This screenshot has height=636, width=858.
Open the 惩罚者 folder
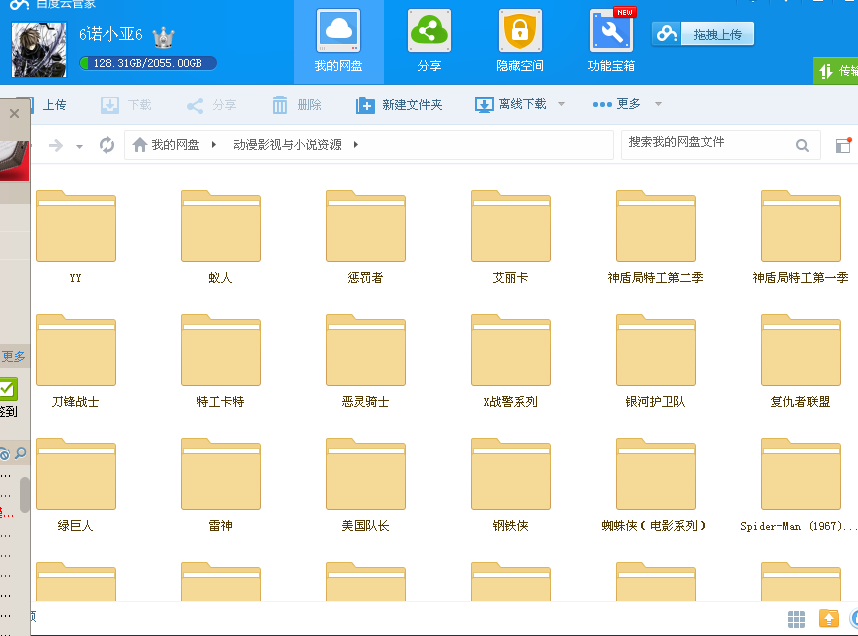(x=366, y=237)
